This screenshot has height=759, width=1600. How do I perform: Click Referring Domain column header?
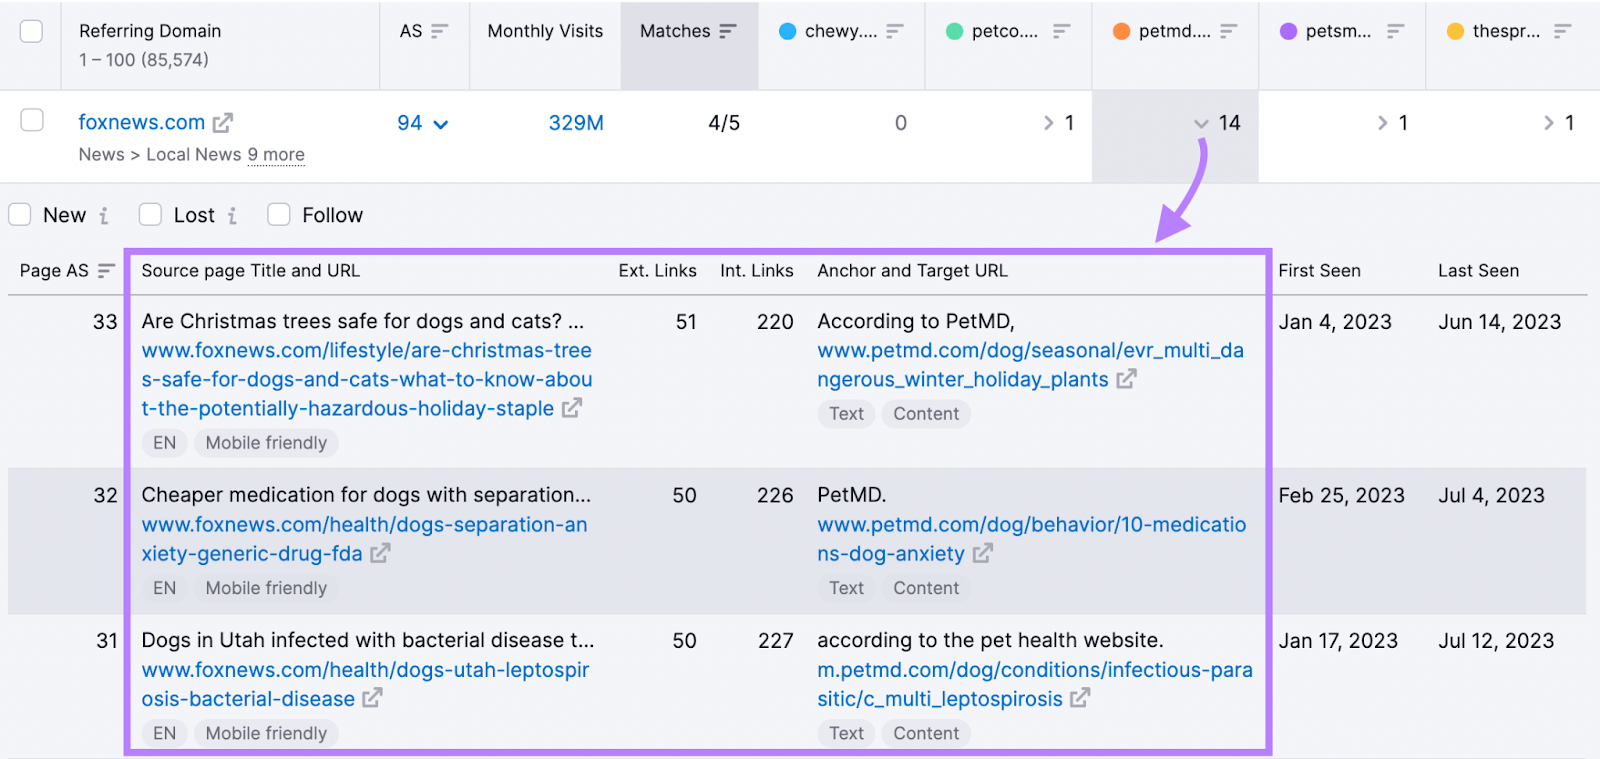click(150, 31)
